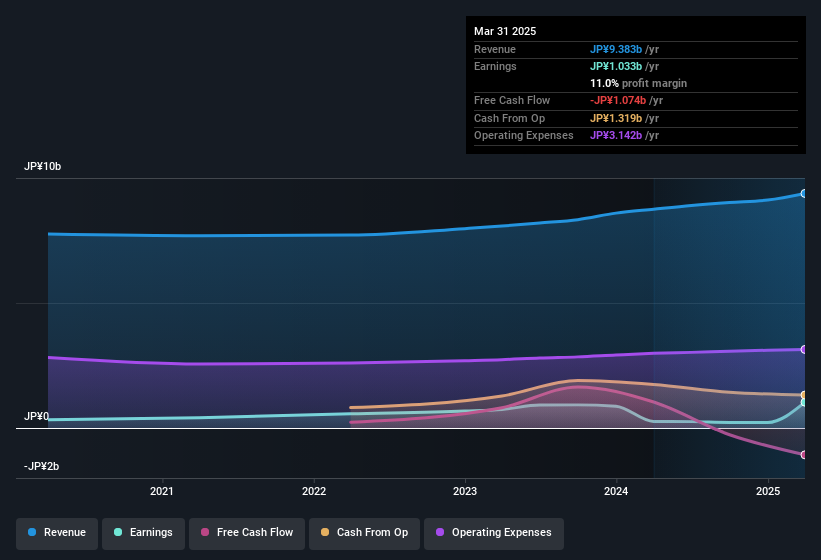Viewport: 821px width, 560px height.
Task: Click the 2025 x-axis label
Action: pyautogui.click(x=768, y=491)
